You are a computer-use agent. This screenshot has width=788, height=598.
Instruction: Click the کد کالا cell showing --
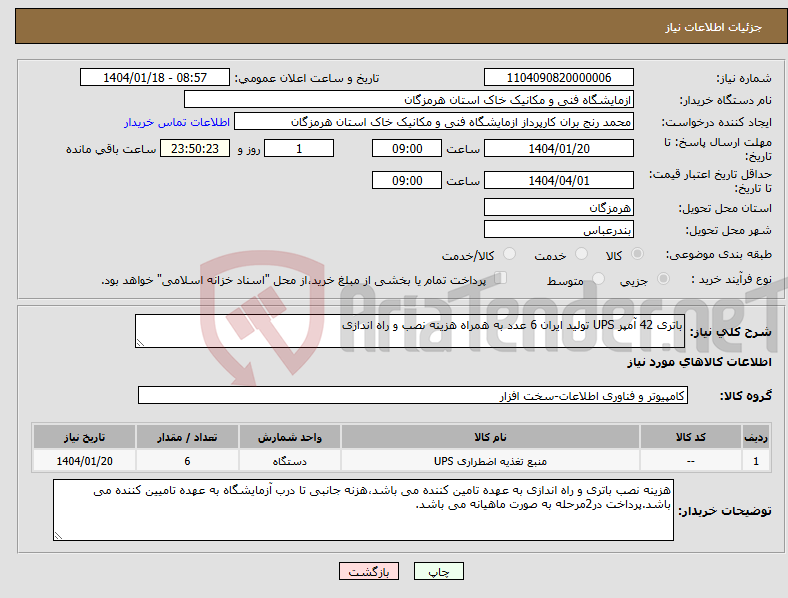click(x=691, y=461)
